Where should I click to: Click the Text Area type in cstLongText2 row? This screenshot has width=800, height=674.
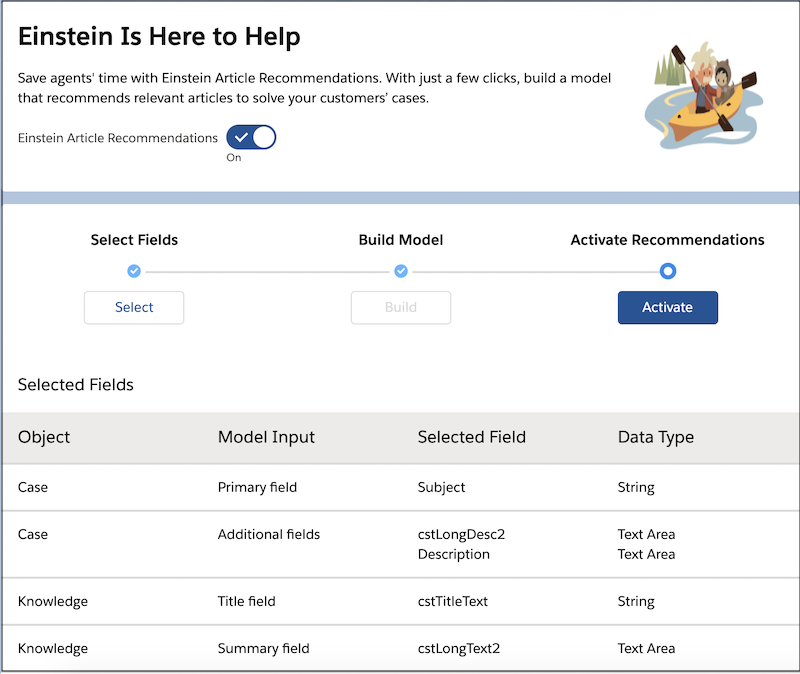[x=646, y=648]
